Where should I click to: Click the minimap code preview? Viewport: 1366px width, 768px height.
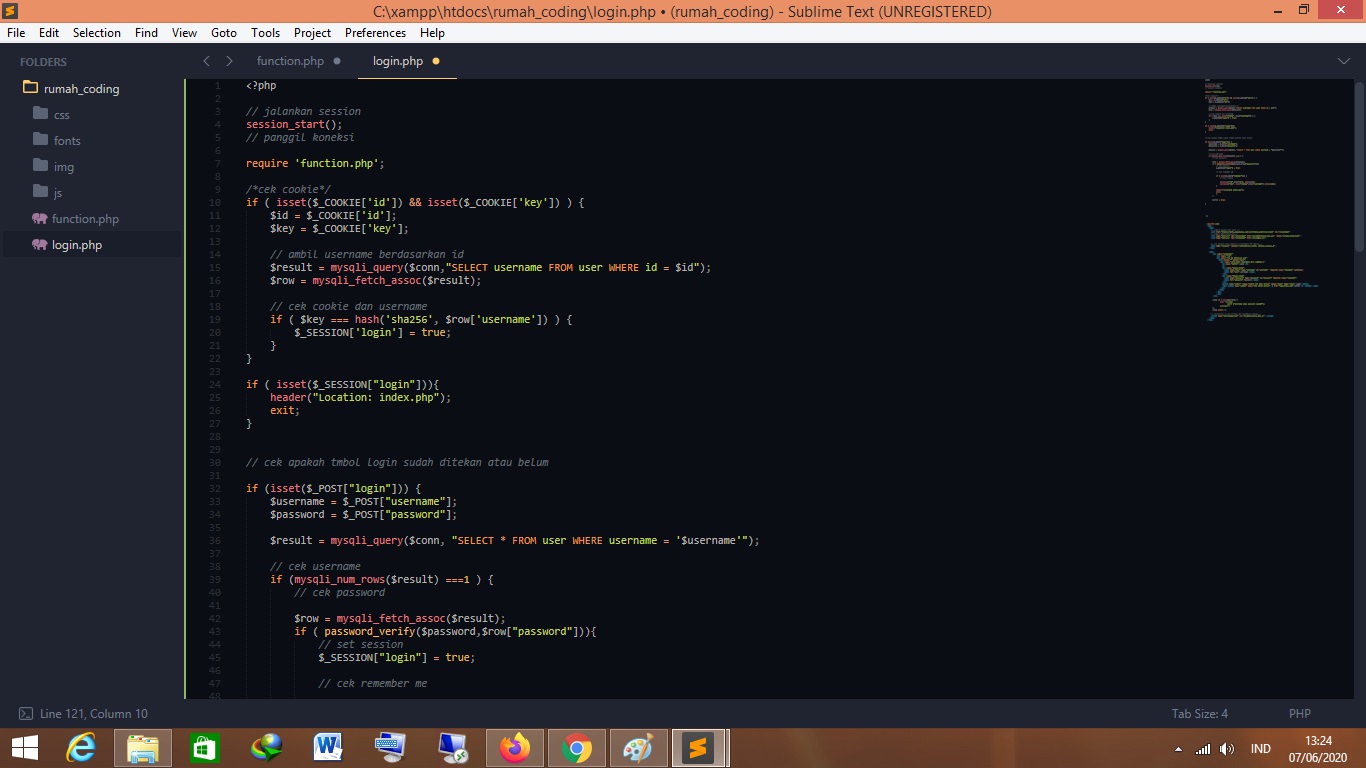point(1260,200)
